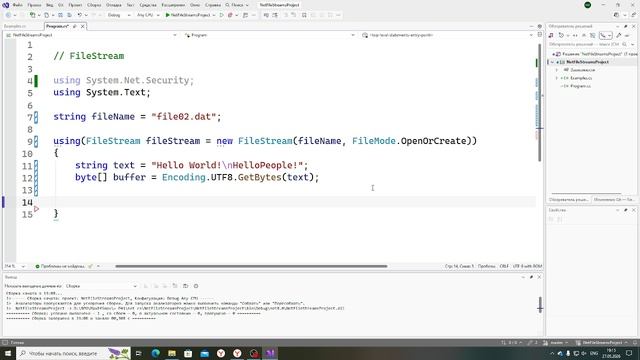Click the Windows taskbar search box
Image resolution: width=640 pixels, height=360 pixels.
coord(73,353)
